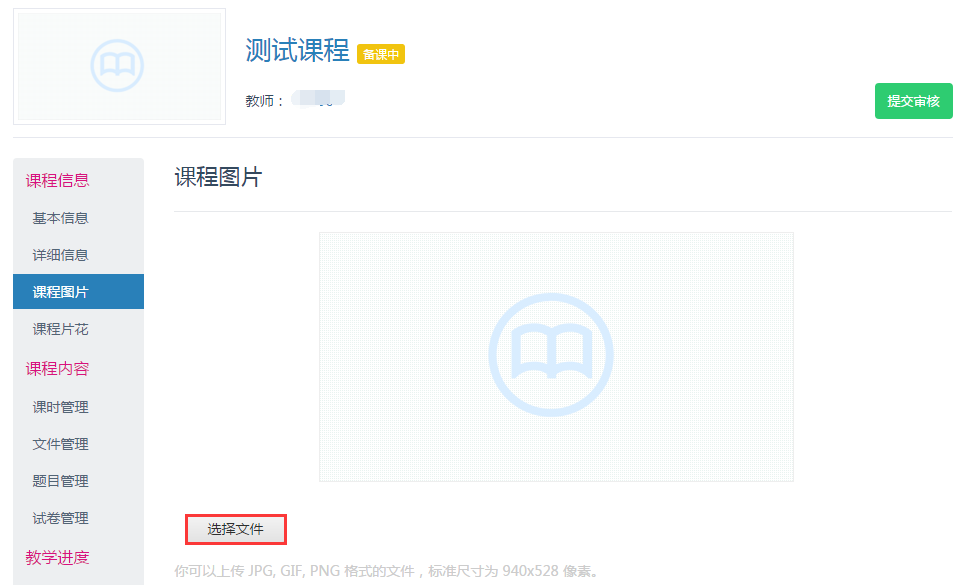Click the large book icon in image preview
The image size is (963, 585).
[551, 355]
